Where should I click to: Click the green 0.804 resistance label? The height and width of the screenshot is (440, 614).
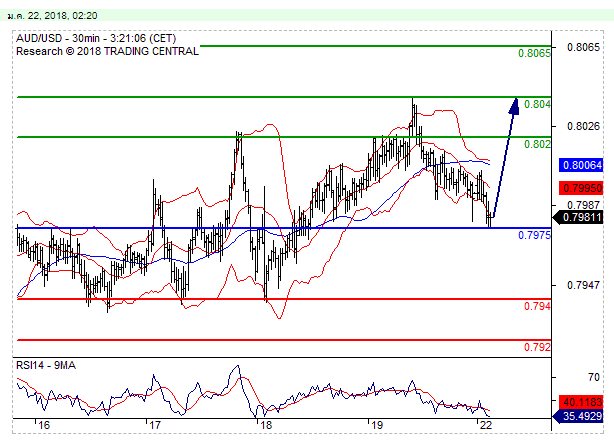click(x=537, y=104)
